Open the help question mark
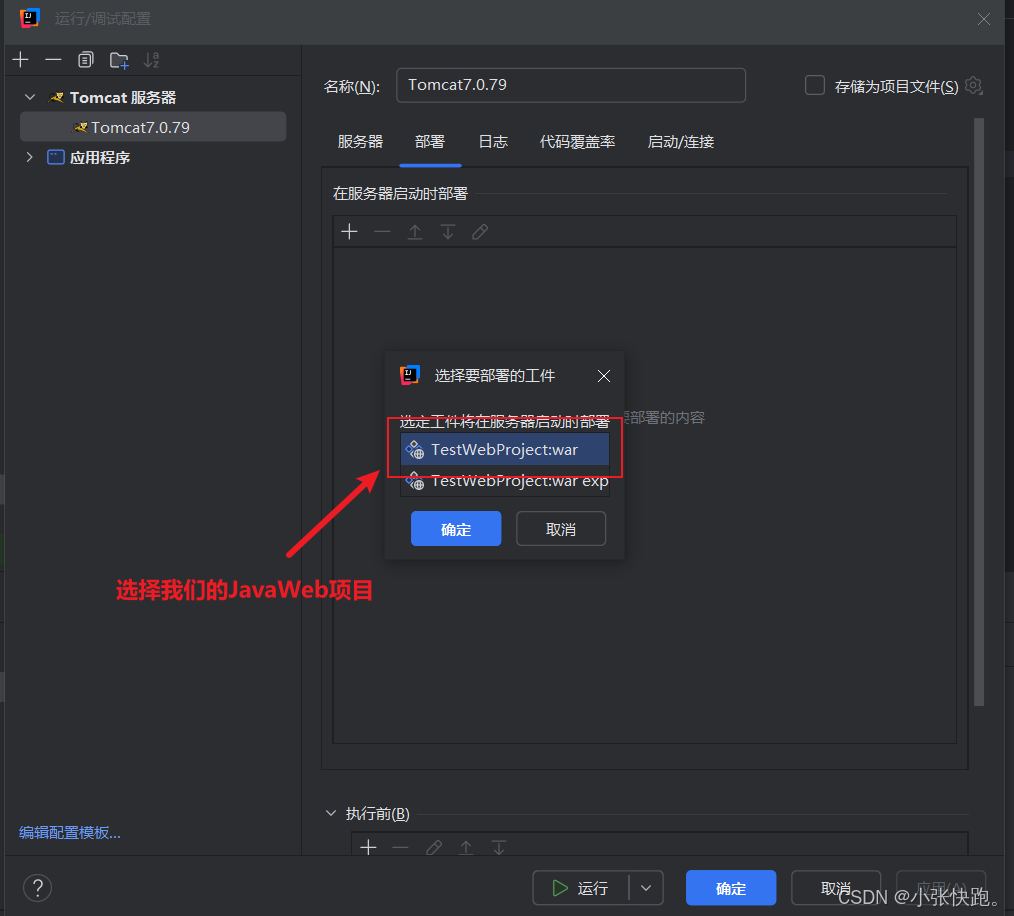1014x916 pixels. tap(38, 888)
